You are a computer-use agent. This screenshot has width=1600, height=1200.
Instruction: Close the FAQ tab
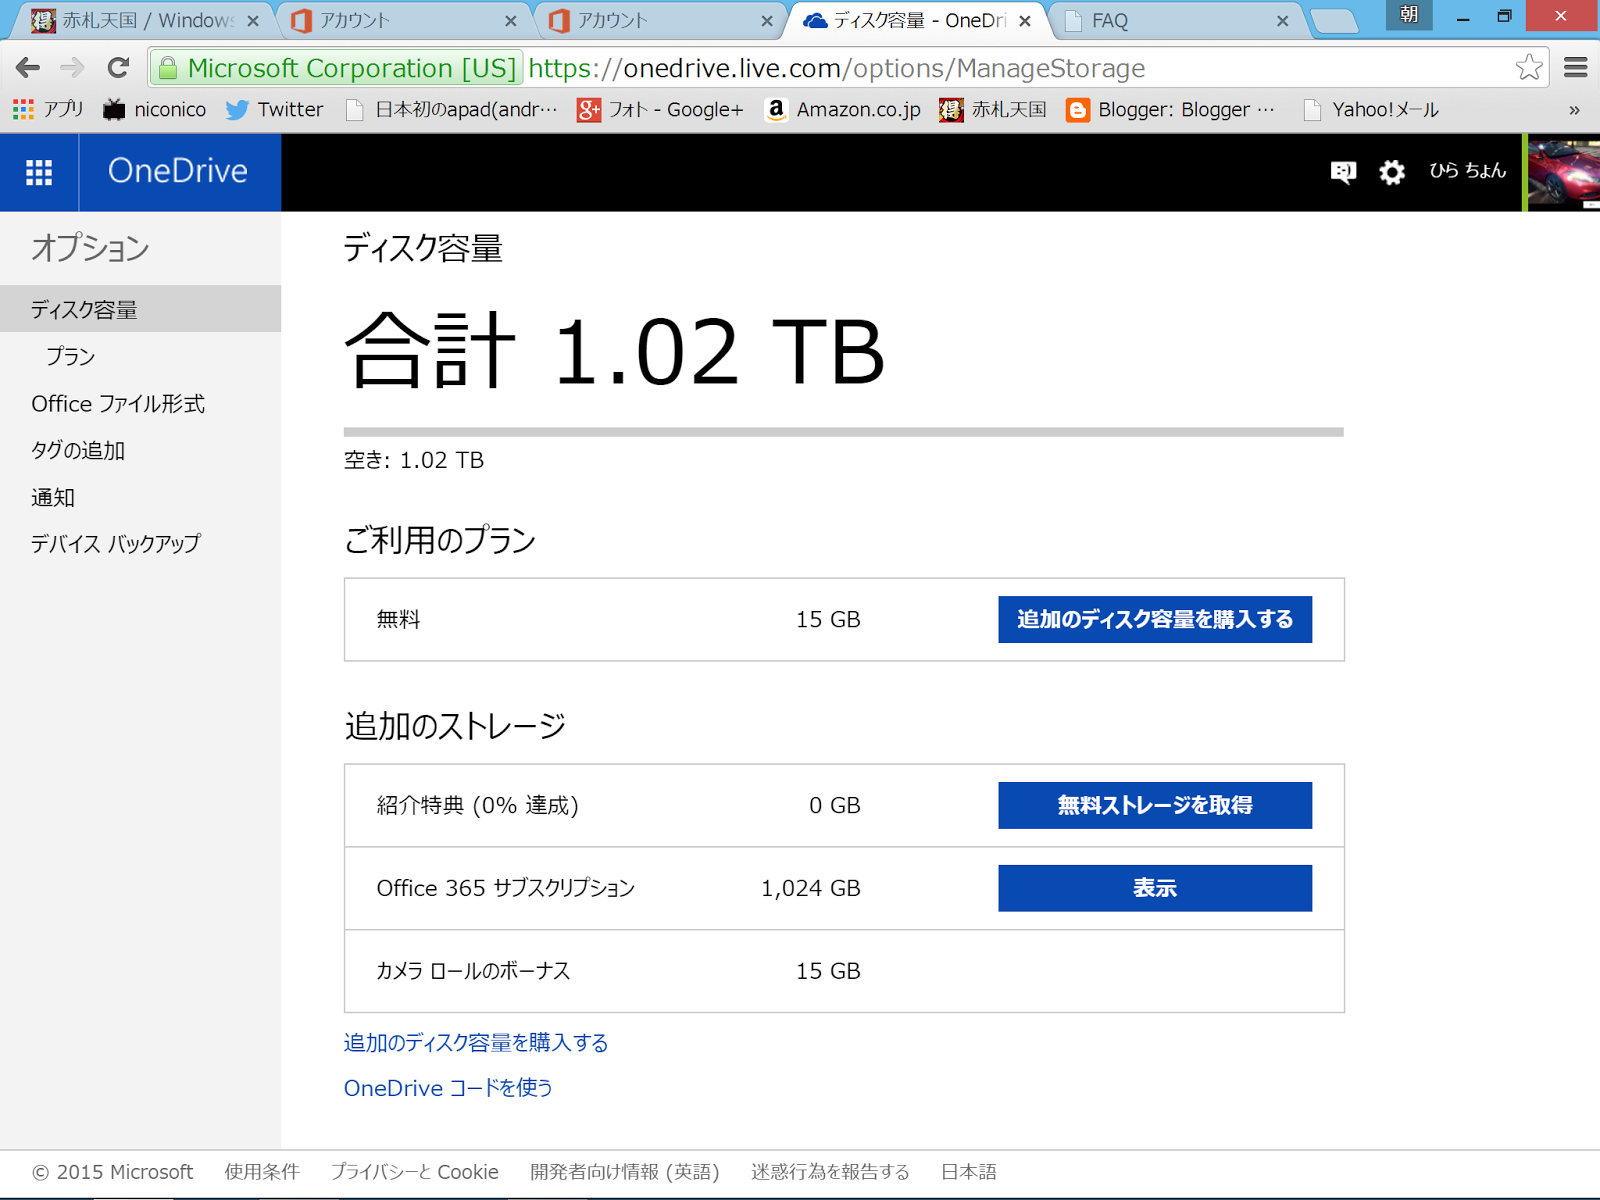[1283, 21]
